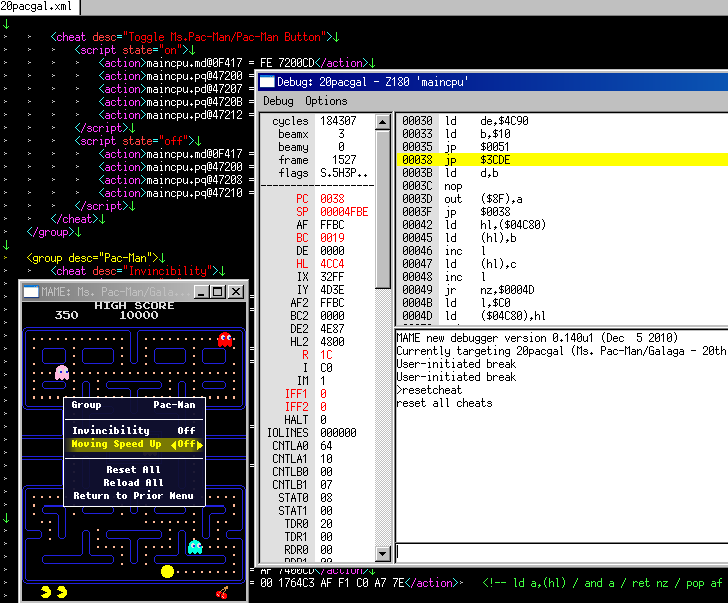Select disassembly line 00033 ld b,$10
Viewport: 728px width, 603px height.
pos(562,134)
